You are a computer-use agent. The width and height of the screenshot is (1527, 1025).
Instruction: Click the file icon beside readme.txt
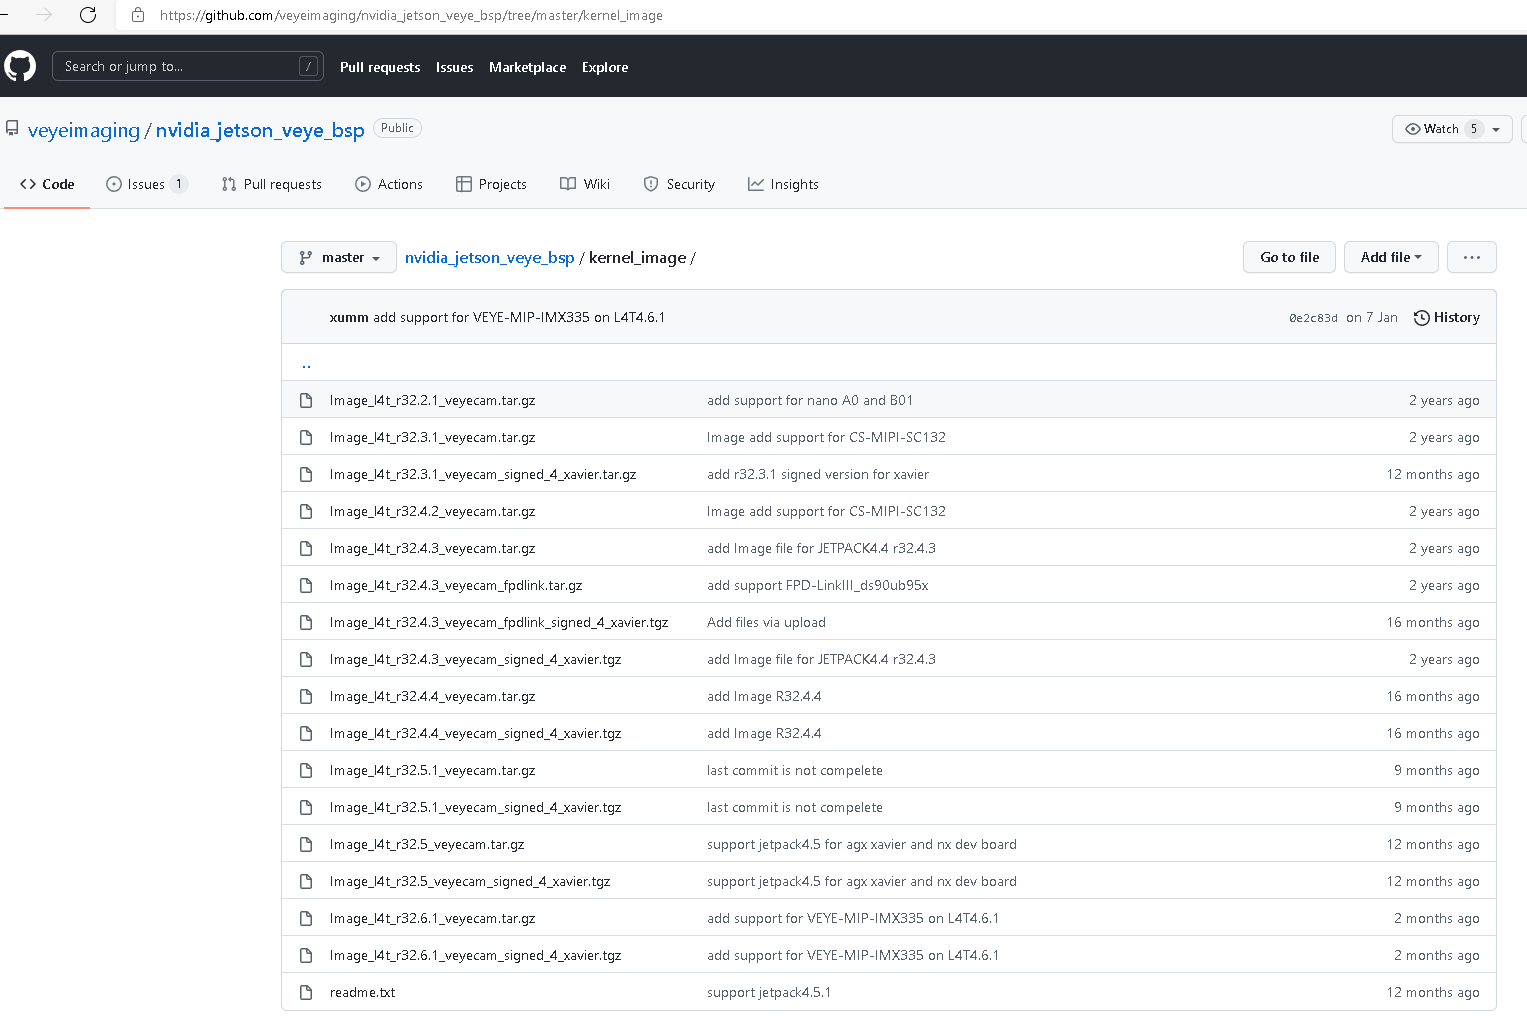306,993
